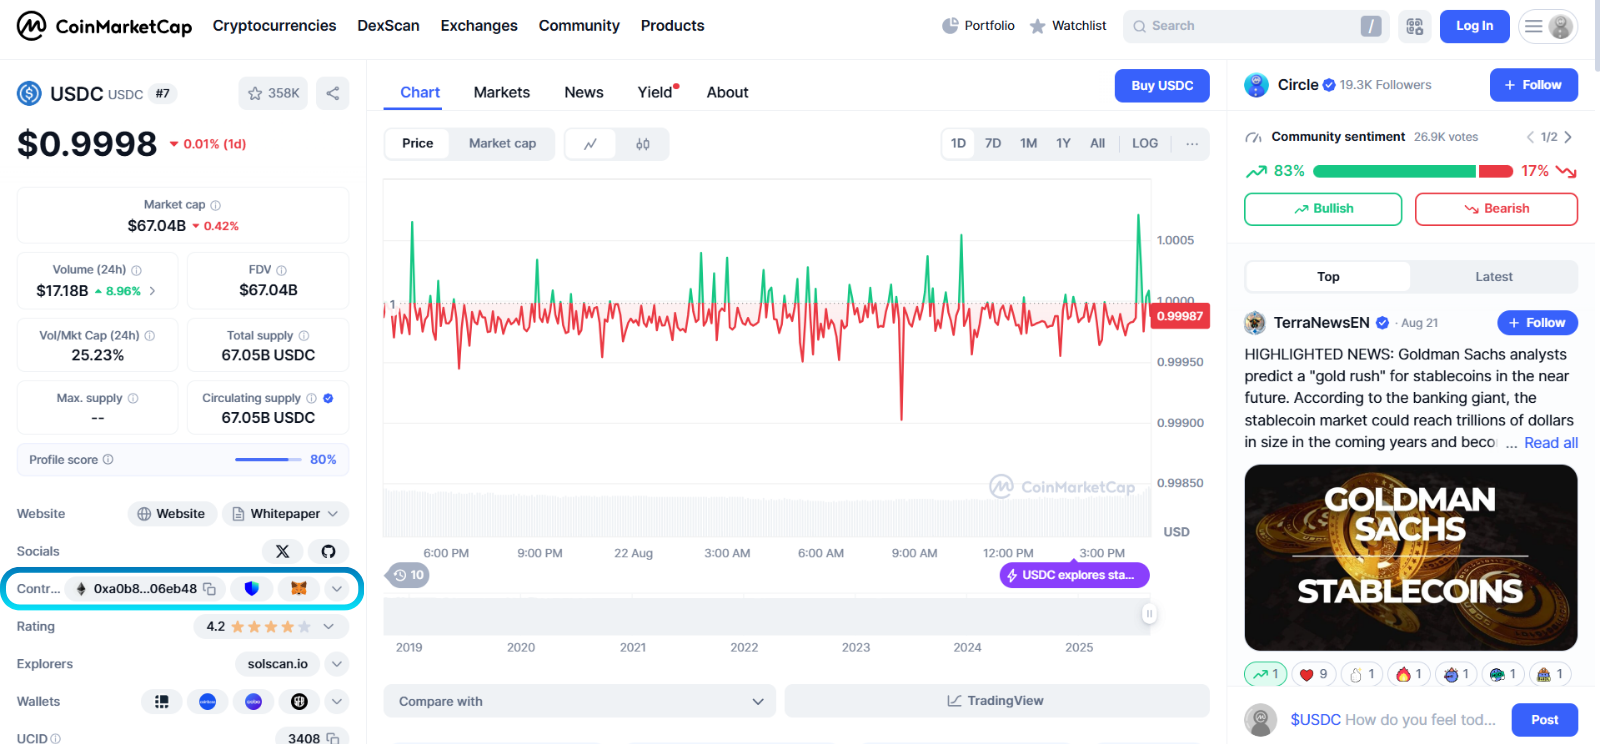
Task: Switch to the About tab
Action: [x=727, y=92]
